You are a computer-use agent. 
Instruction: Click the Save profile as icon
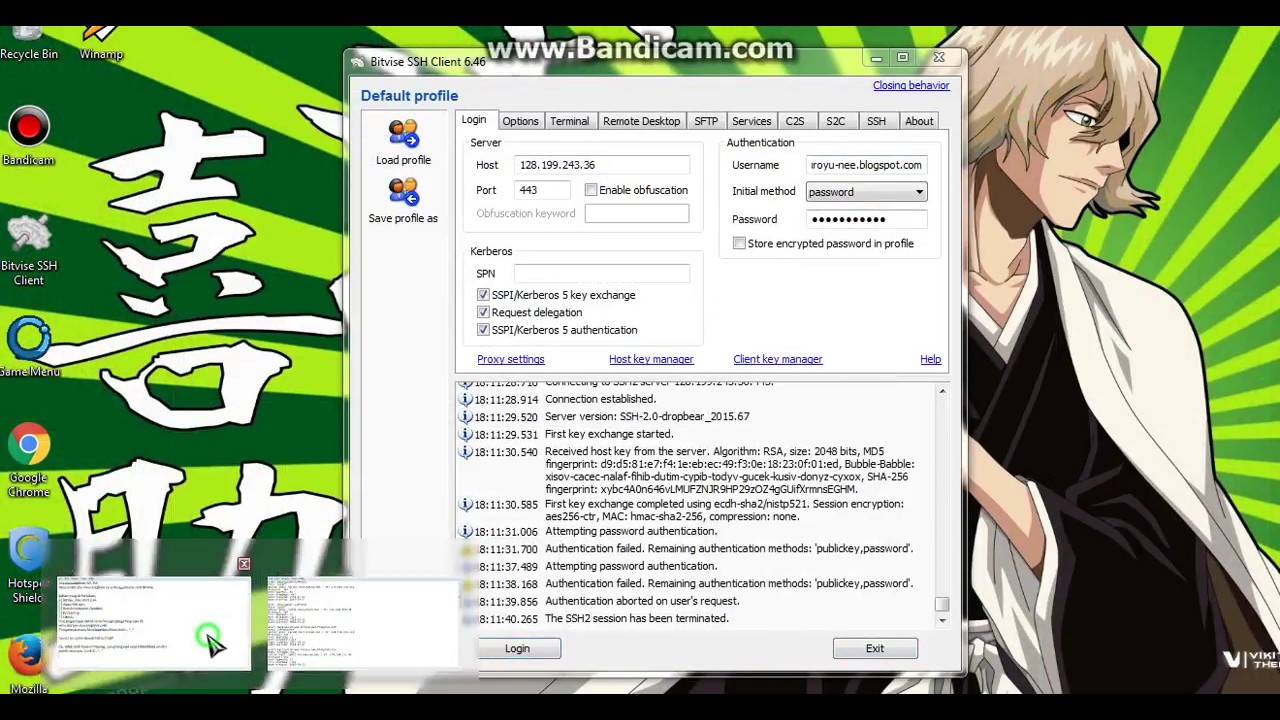point(403,192)
